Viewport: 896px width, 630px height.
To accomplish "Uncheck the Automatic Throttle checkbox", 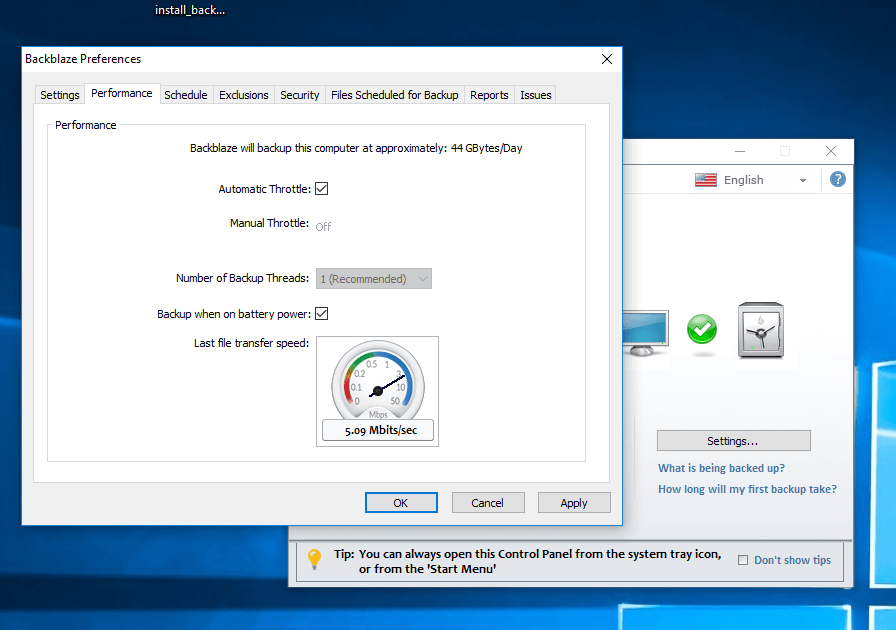I will (x=322, y=189).
